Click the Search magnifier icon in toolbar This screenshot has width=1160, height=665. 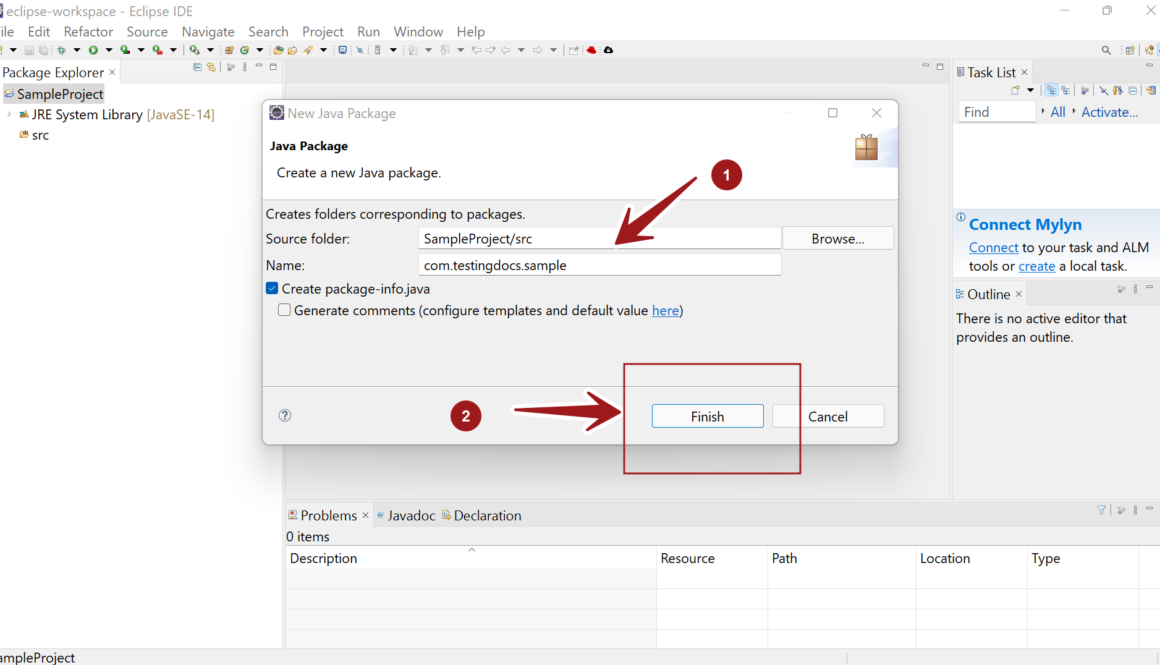tap(1106, 50)
